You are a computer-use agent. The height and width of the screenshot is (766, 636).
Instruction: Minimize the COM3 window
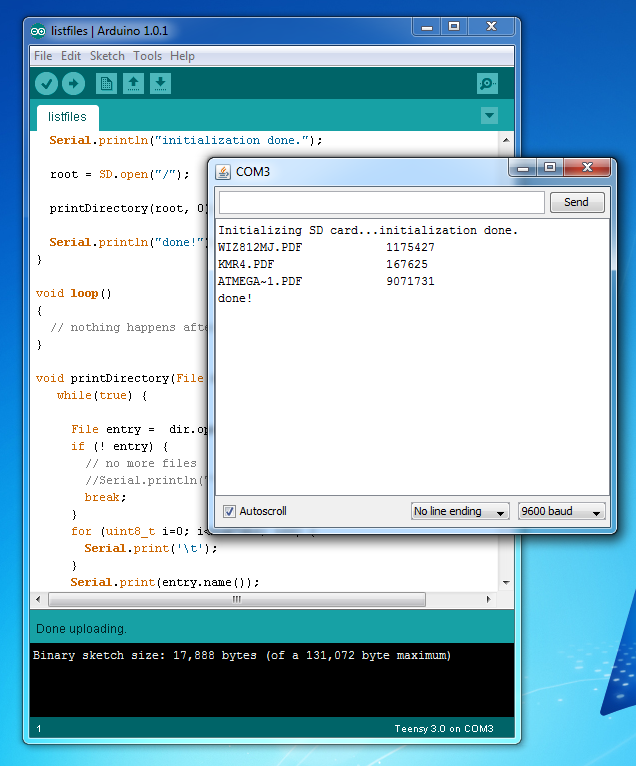(523, 168)
